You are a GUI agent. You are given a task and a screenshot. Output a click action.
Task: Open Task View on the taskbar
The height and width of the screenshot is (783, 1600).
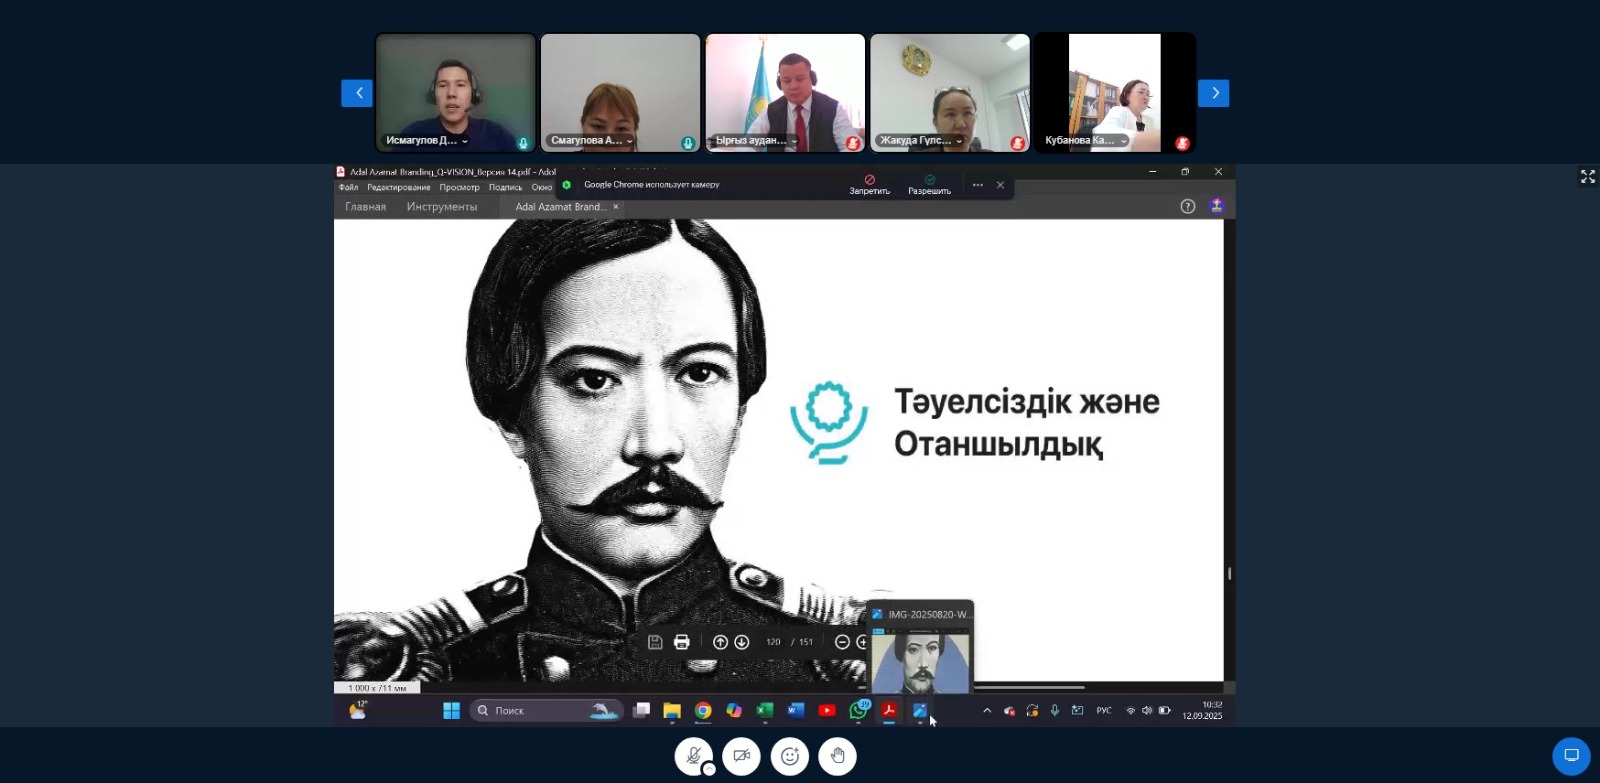641,710
